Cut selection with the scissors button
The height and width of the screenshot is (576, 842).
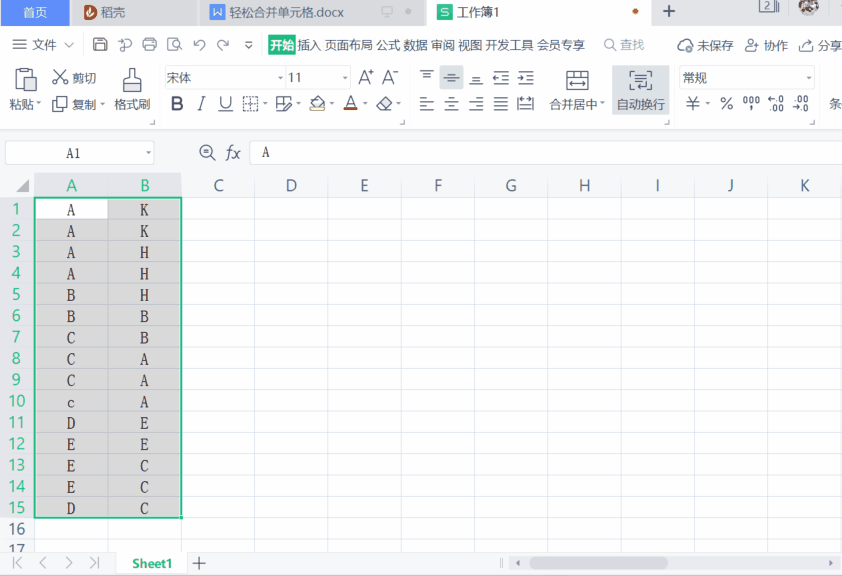tap(74, 78)
